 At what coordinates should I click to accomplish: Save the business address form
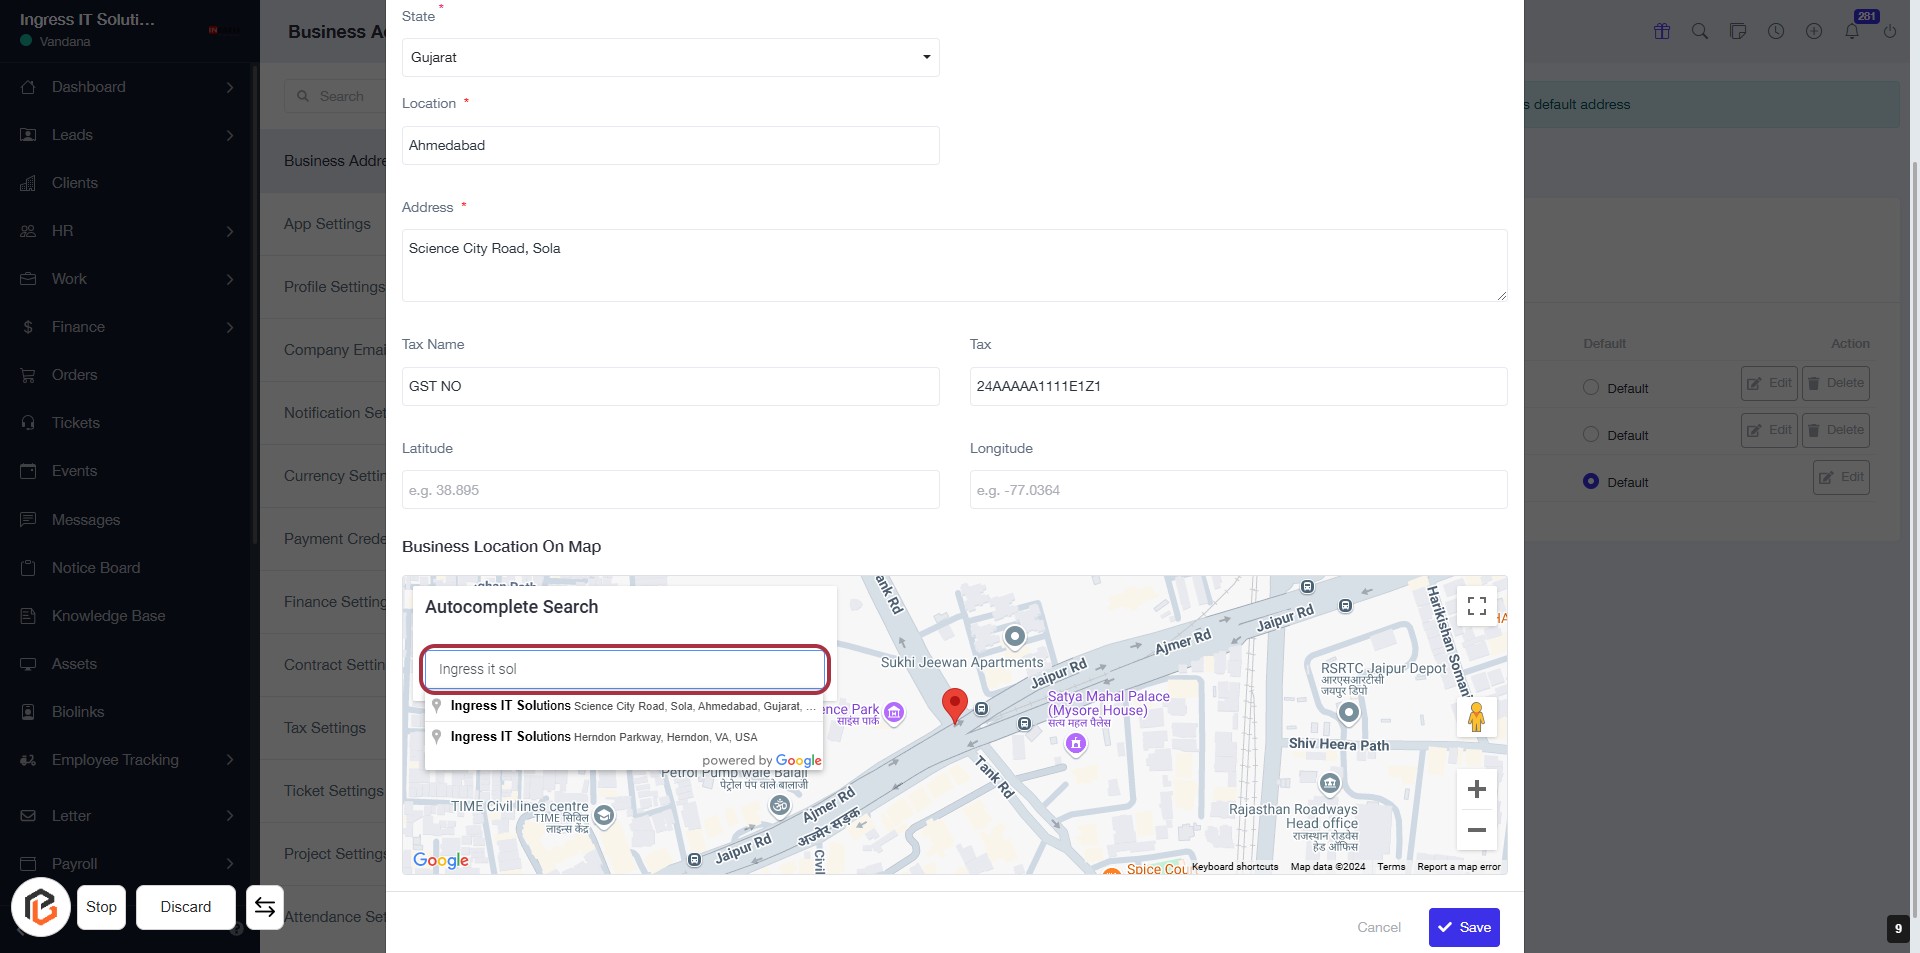(x=1464, y=927)
